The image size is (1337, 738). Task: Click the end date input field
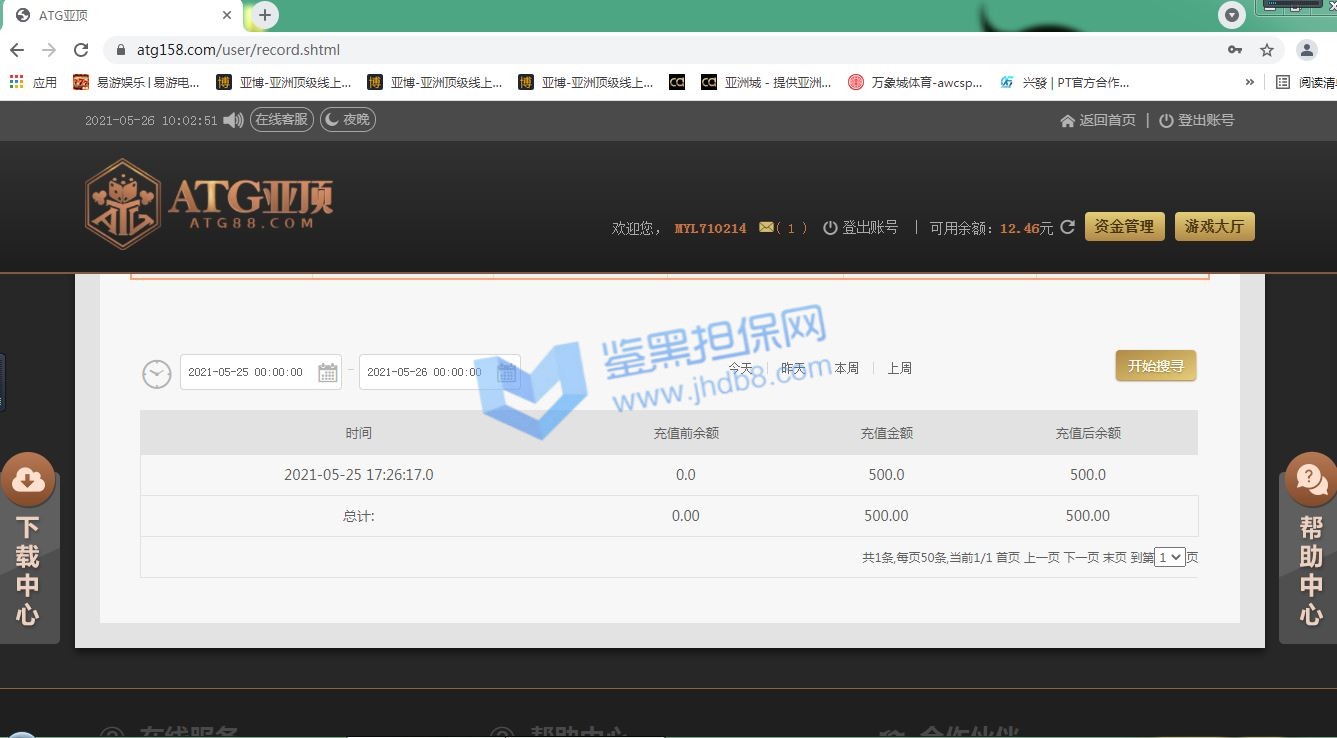click(x=425, y=372)
